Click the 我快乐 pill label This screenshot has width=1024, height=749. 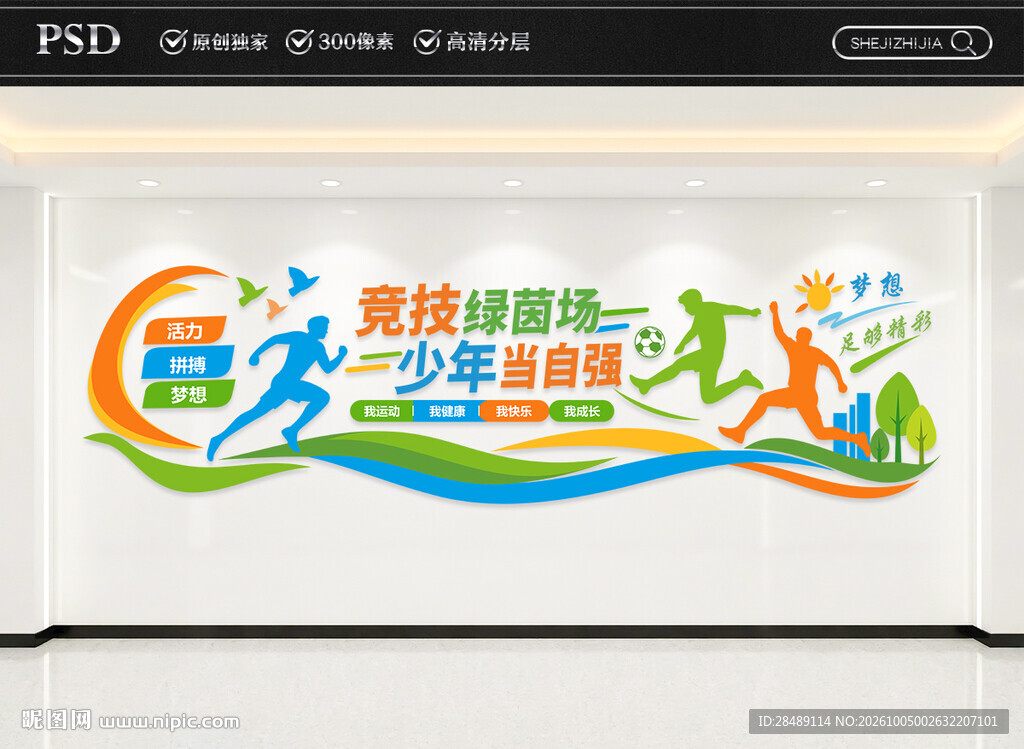click(x=514, y=411)
